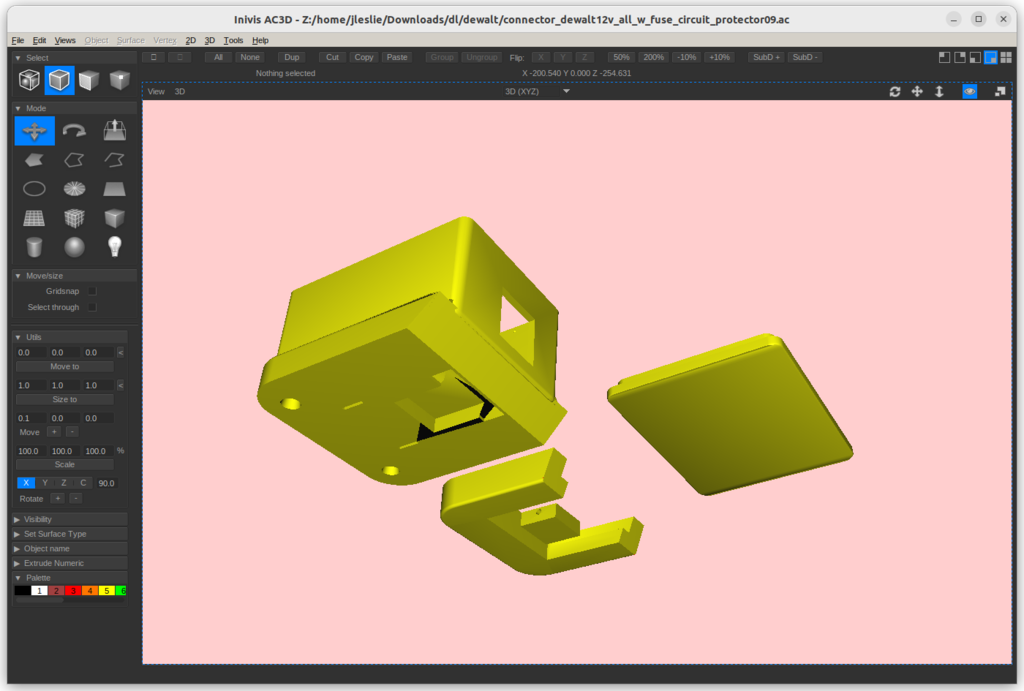Pick the yellow palette swatch 5
Screen dimensions: 1024x691
[x=107, y=590]
